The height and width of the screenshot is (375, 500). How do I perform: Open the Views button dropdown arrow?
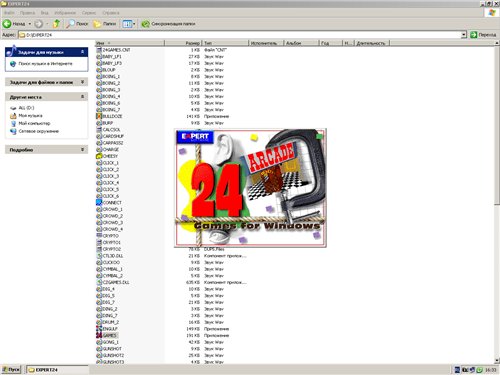(x=134, y=24)
